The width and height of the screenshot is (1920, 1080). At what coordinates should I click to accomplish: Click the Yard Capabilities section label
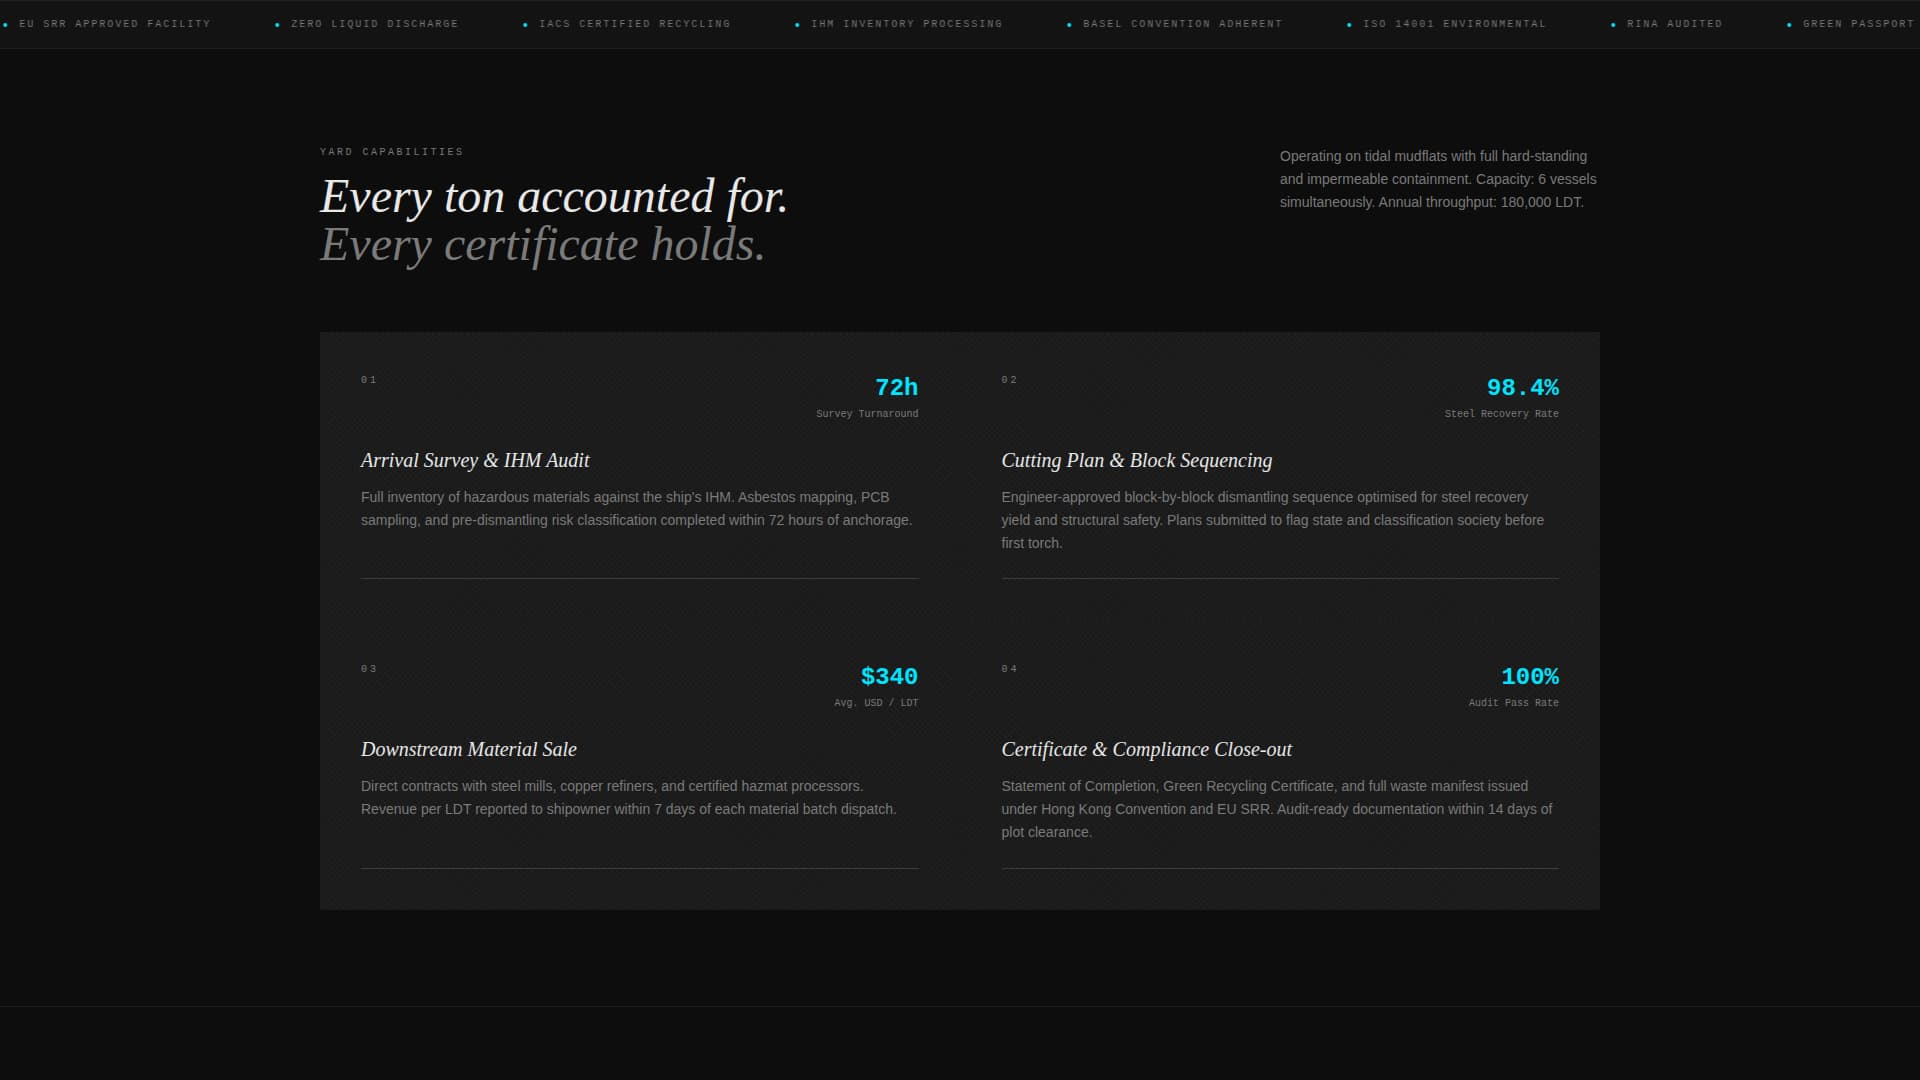click(391, 152)
